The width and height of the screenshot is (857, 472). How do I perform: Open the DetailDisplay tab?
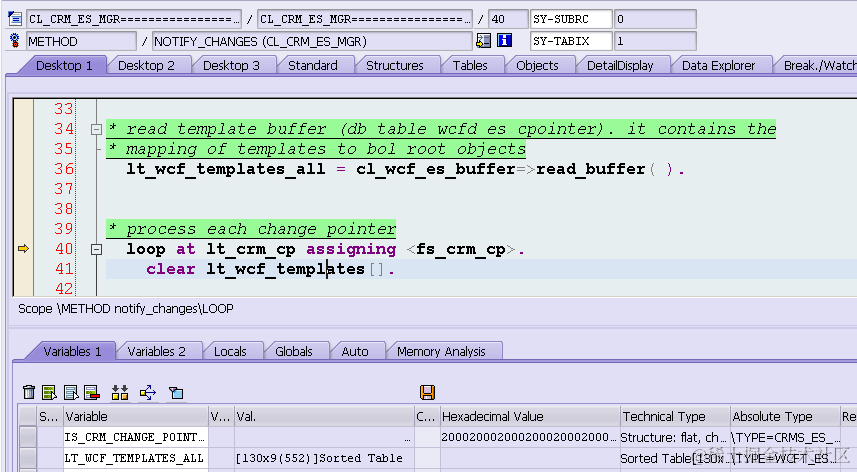(620, 66)
